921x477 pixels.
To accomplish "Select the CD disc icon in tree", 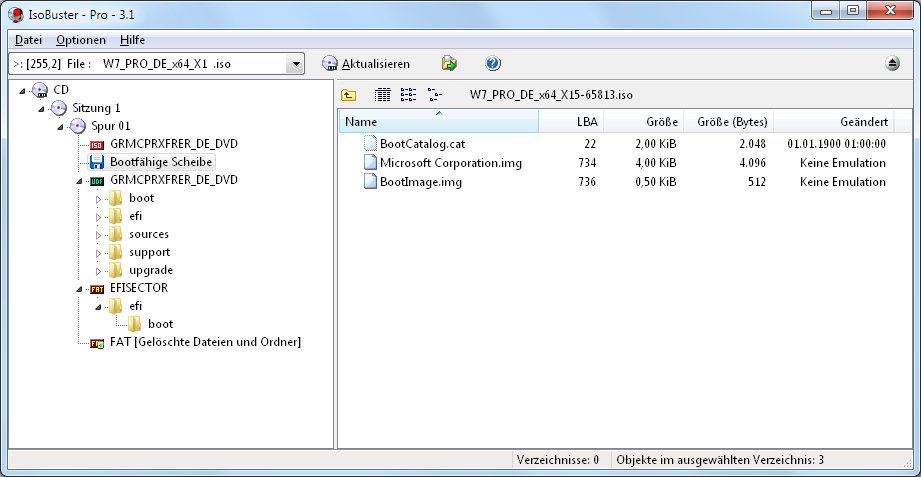I will (40, 90).
